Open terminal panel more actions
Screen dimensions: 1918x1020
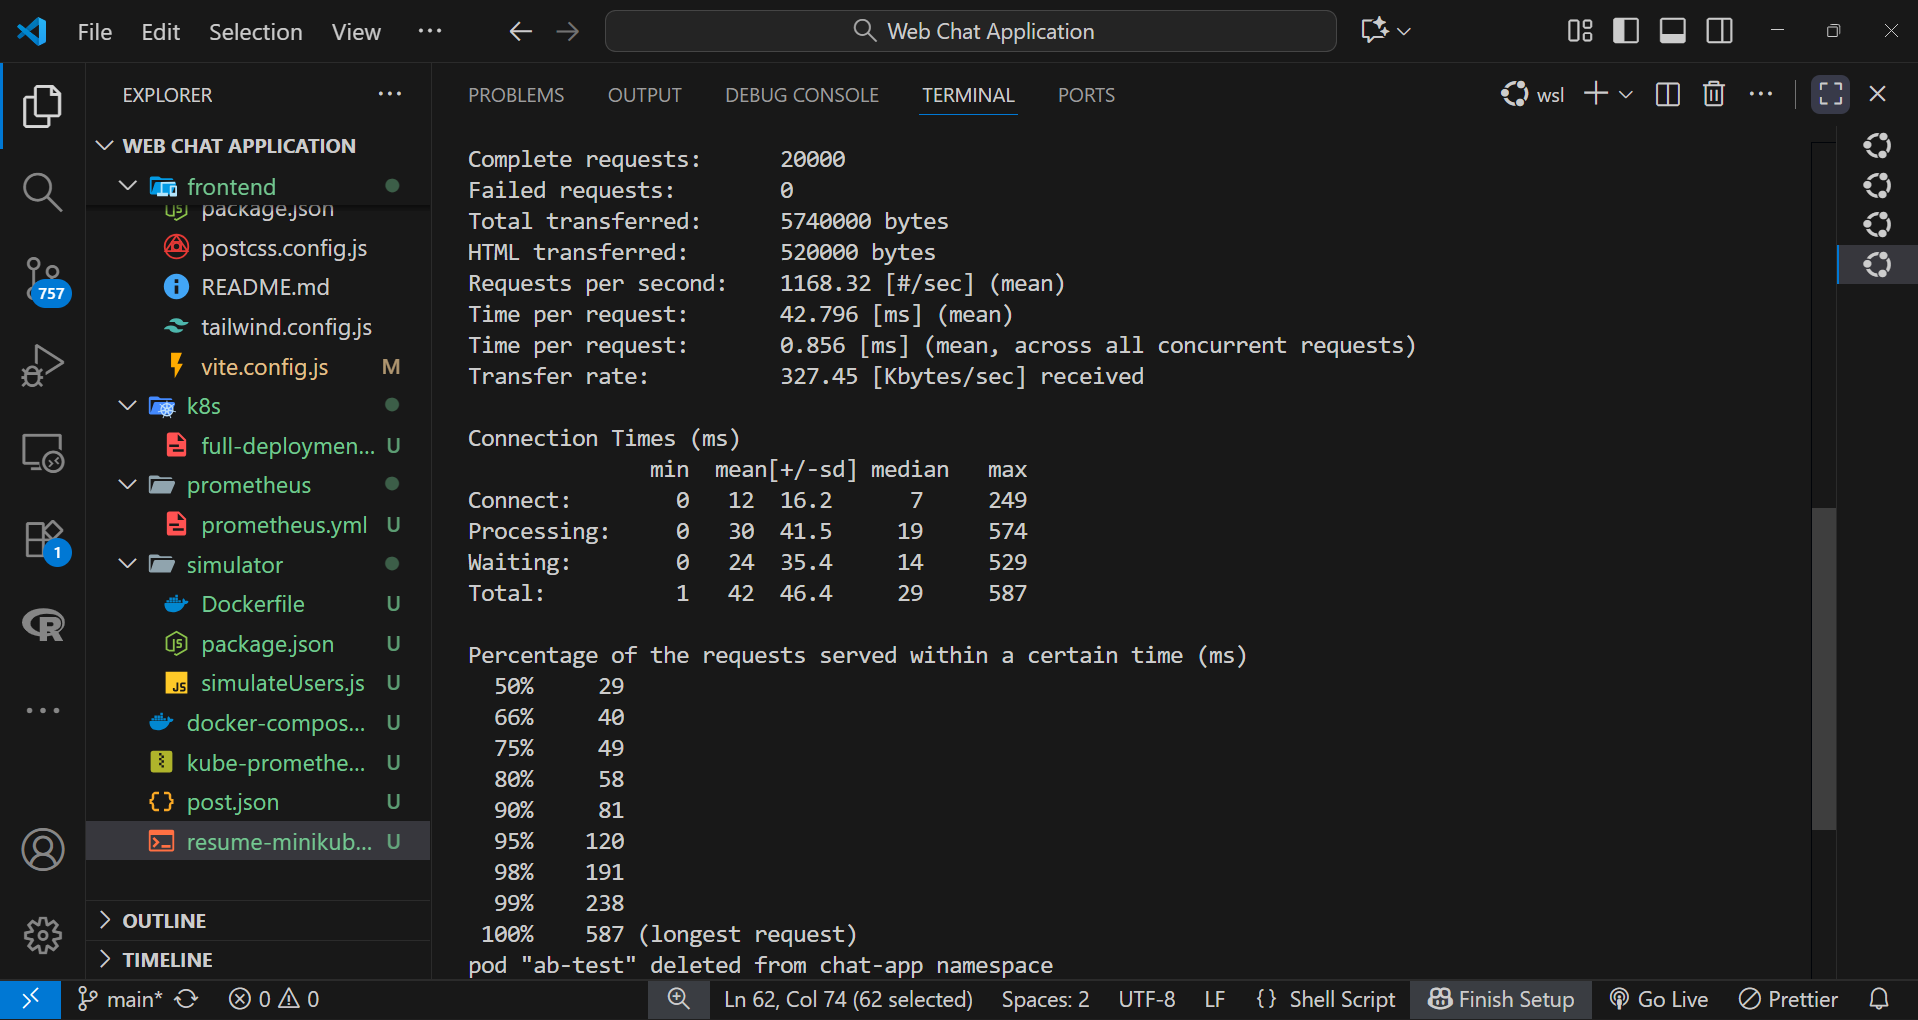tap(1761, 94)
